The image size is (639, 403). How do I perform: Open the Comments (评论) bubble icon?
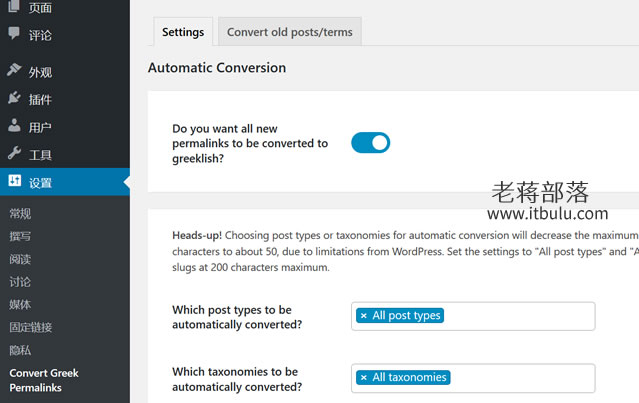pyautogui.click(x=14, y=33)
